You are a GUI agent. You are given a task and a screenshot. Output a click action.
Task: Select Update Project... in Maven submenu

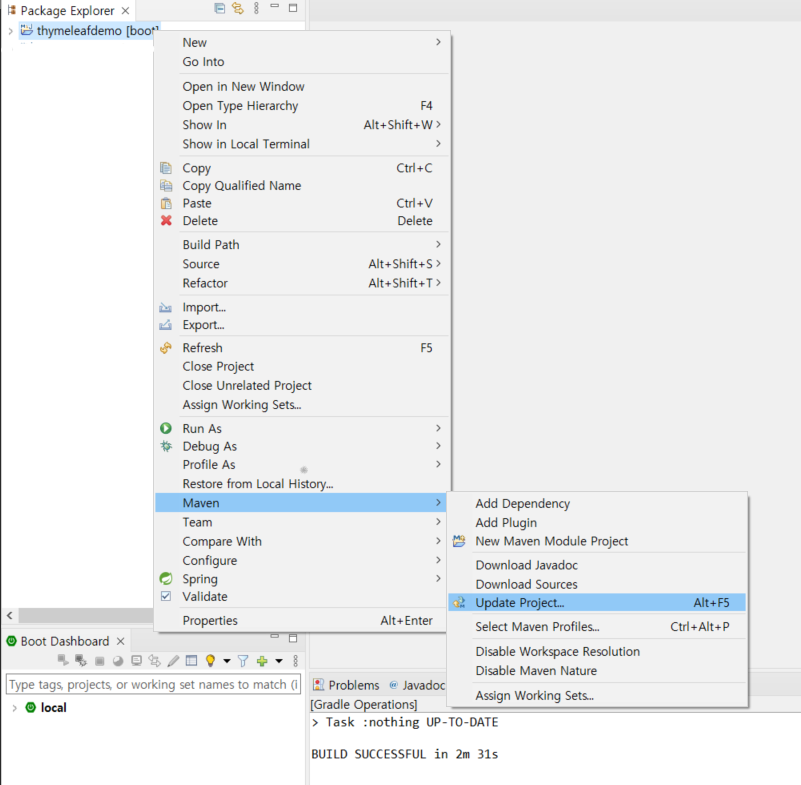pos(597,603)
